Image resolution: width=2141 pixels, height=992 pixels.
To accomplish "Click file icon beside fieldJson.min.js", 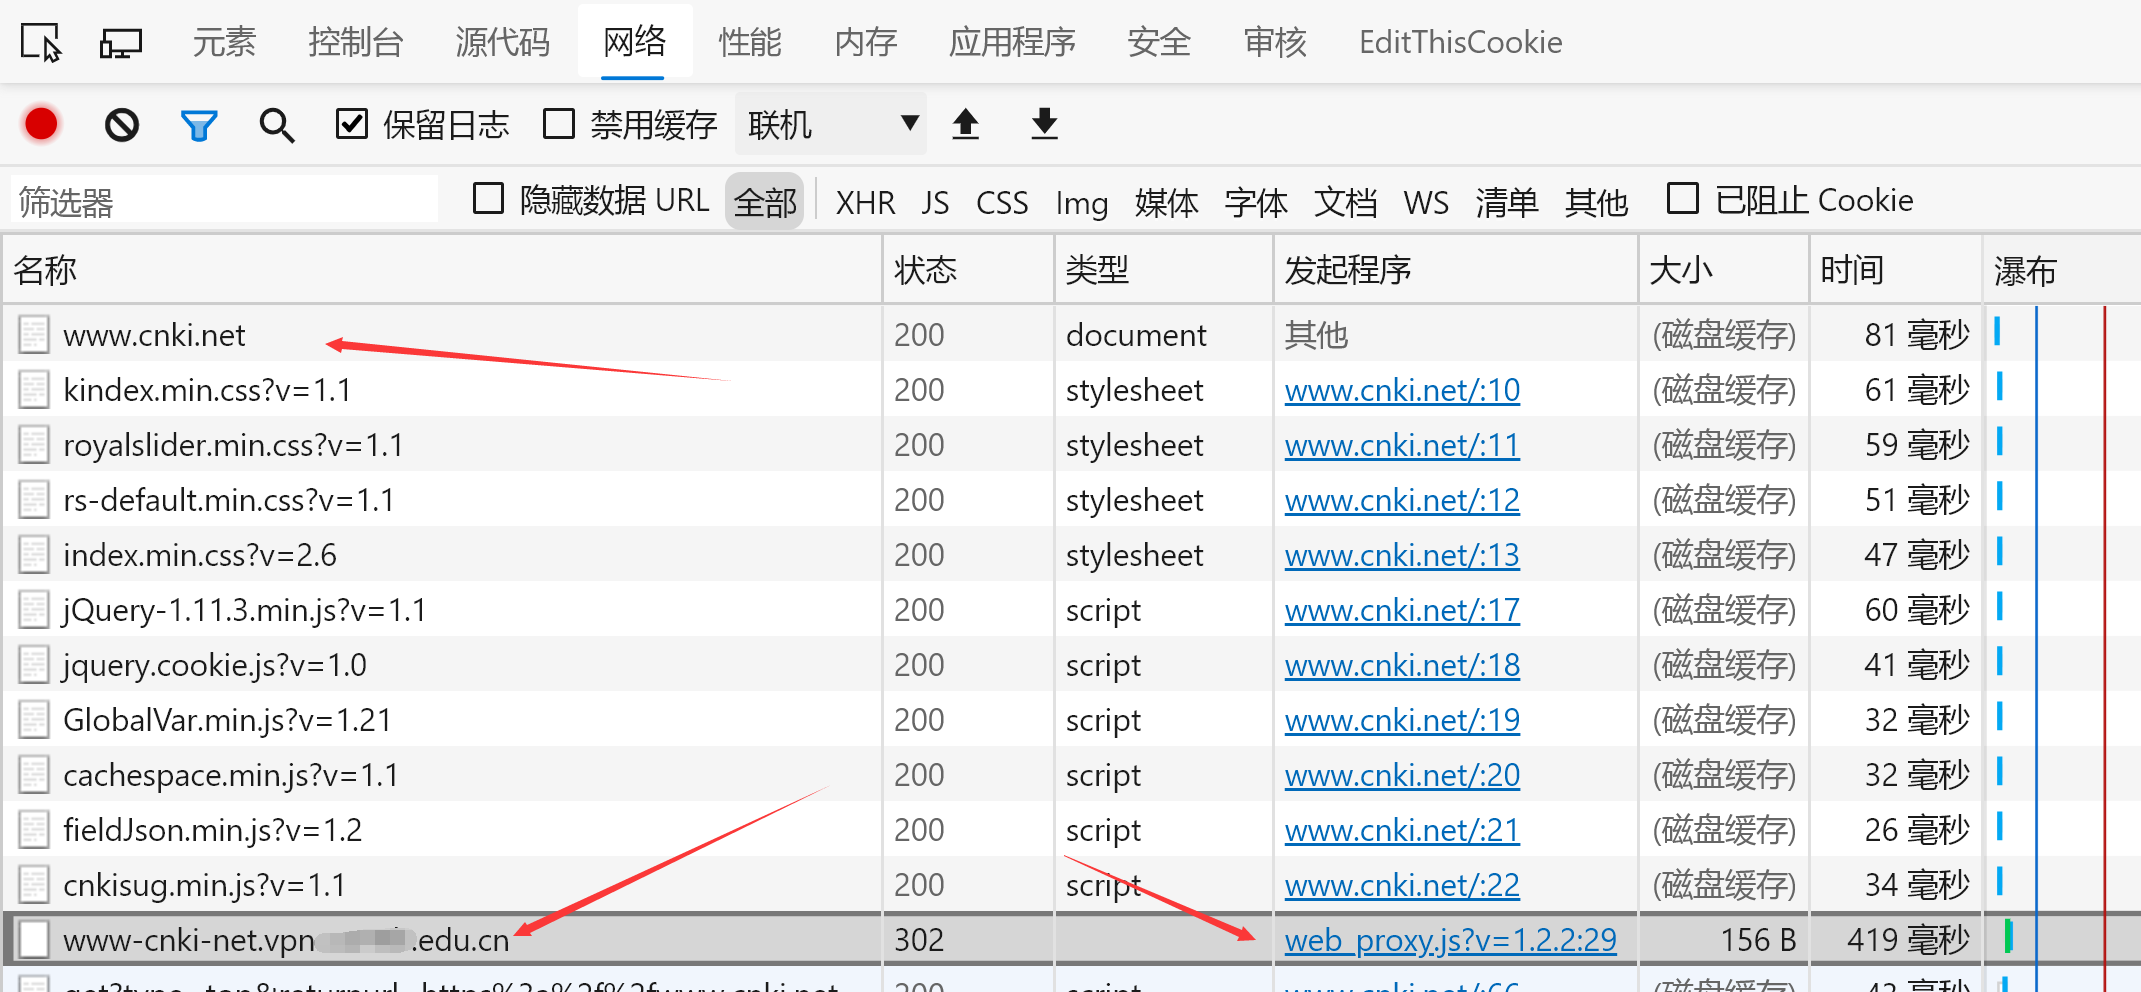I will coord(34,830).
